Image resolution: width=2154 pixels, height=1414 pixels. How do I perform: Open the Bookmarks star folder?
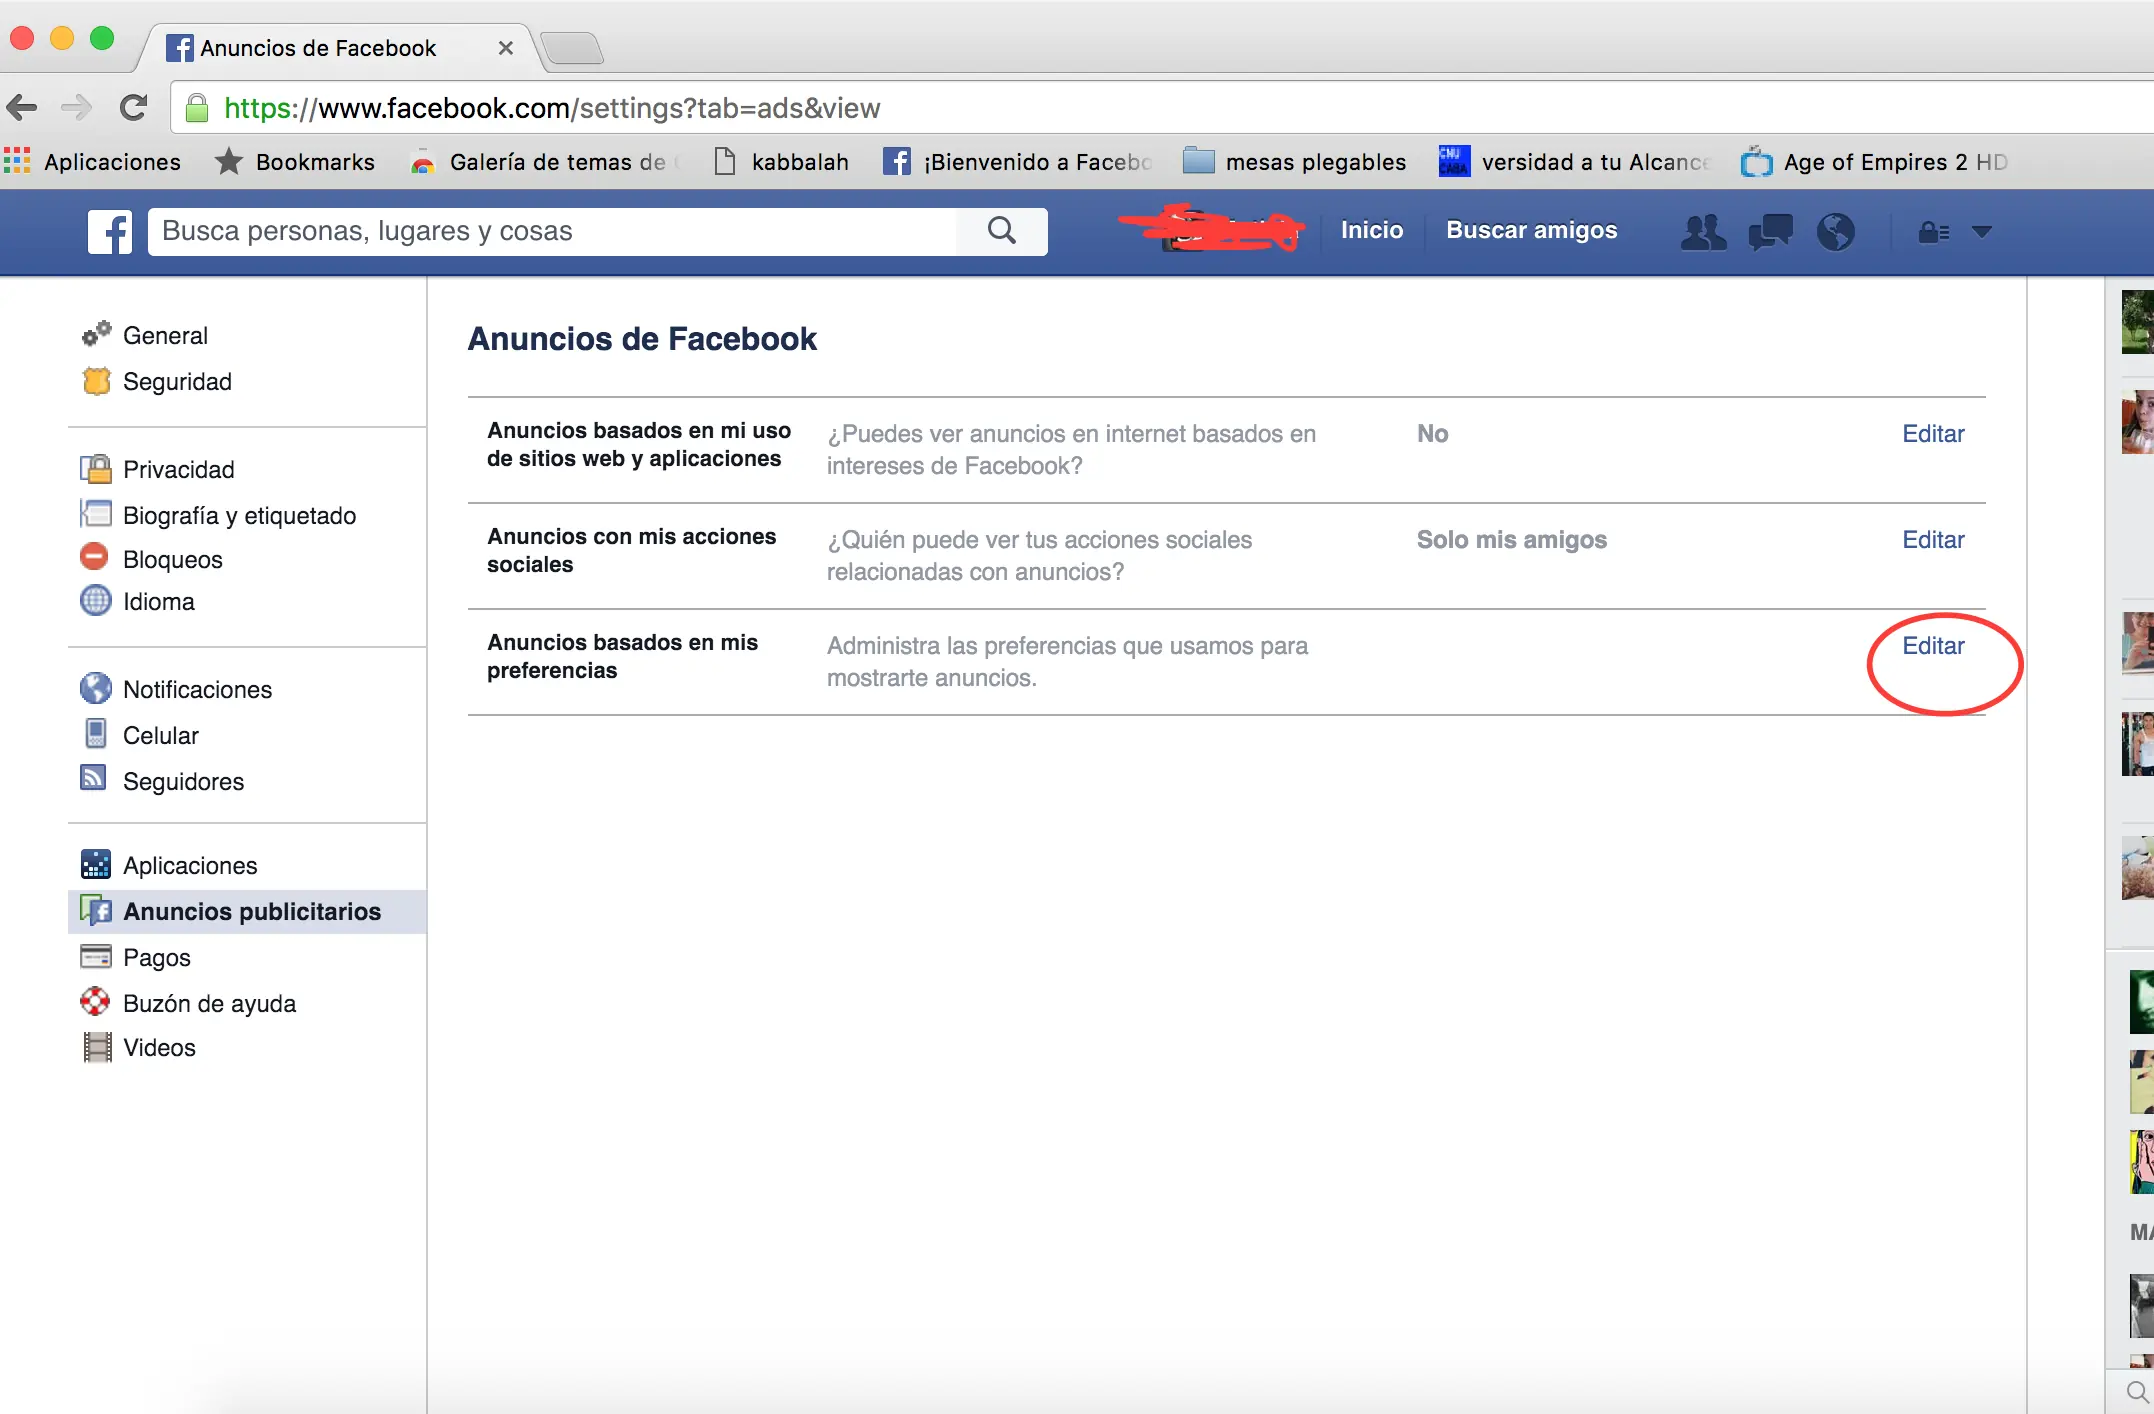pyautogui.click(x=294, y=161)
